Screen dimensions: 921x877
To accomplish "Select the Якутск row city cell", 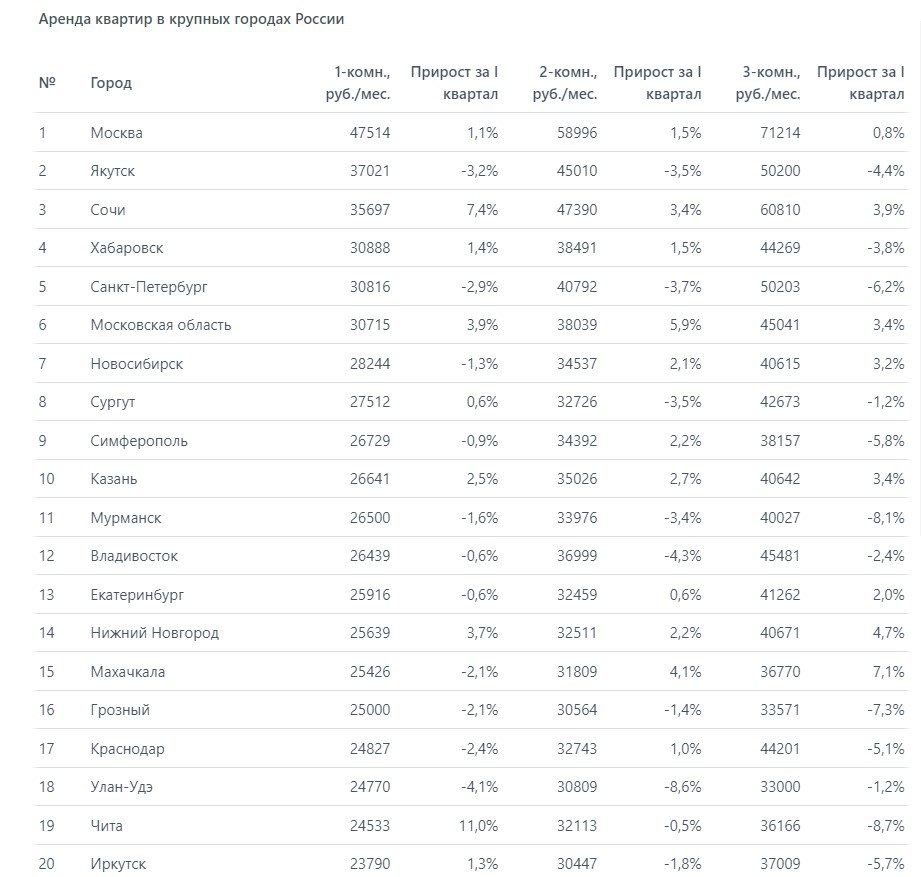I will point(112,171).
